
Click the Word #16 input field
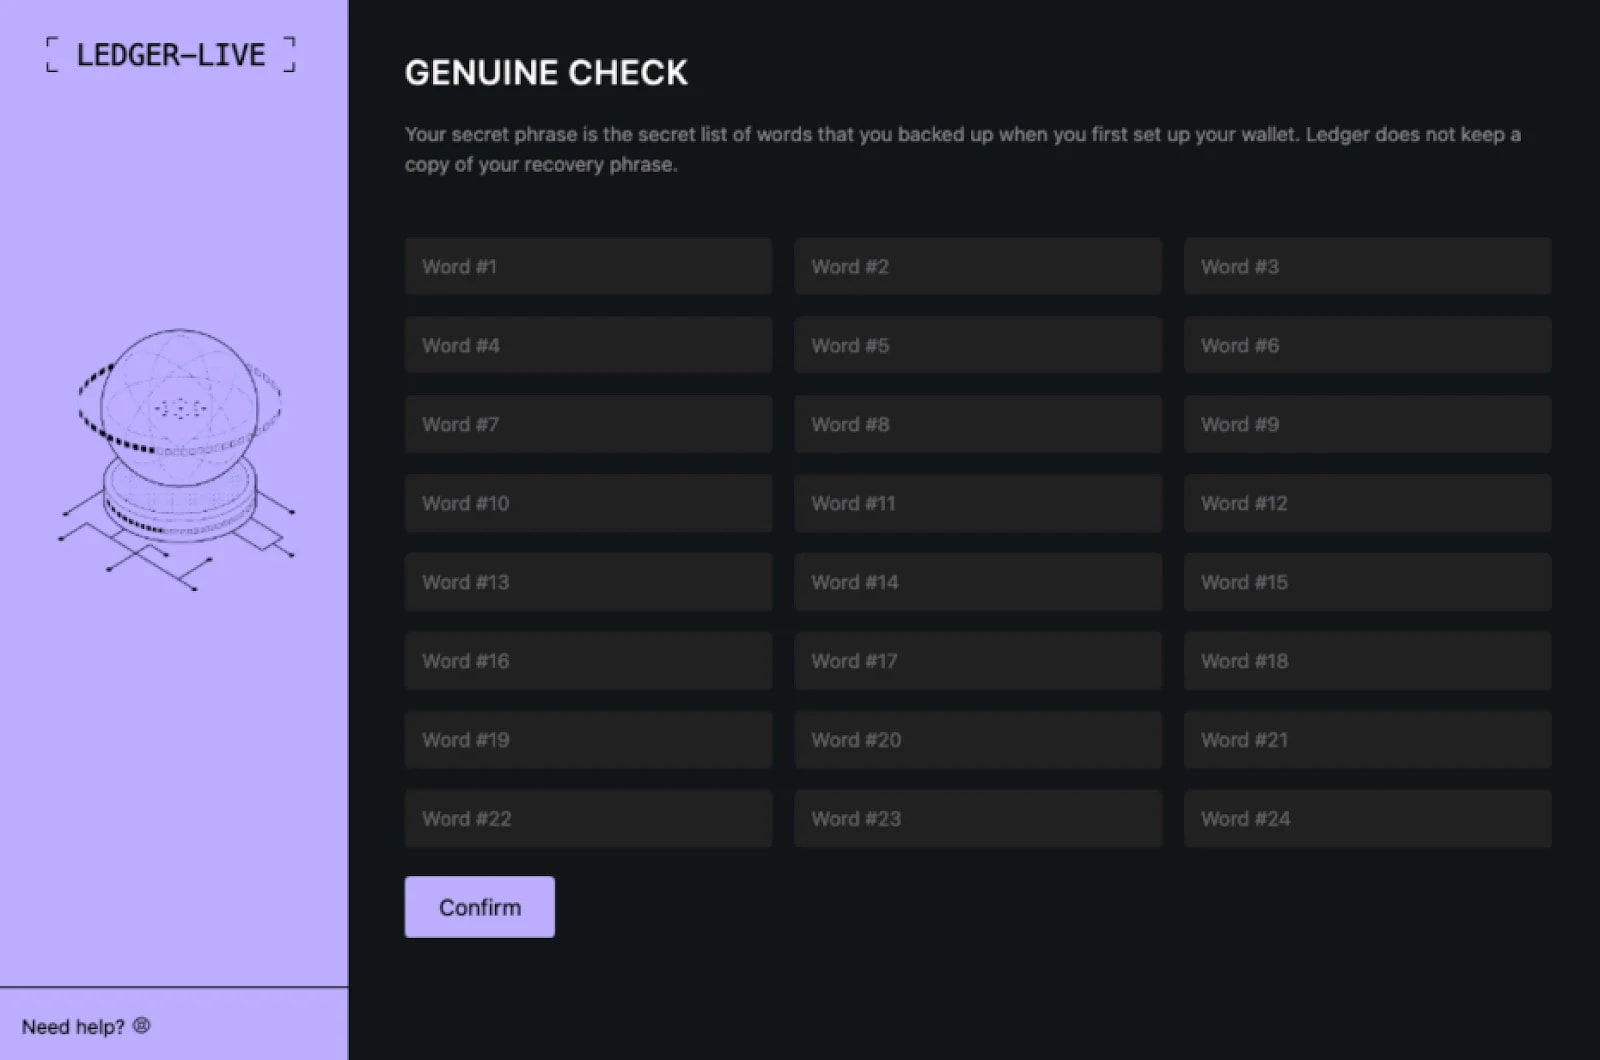tap(588, 661)
